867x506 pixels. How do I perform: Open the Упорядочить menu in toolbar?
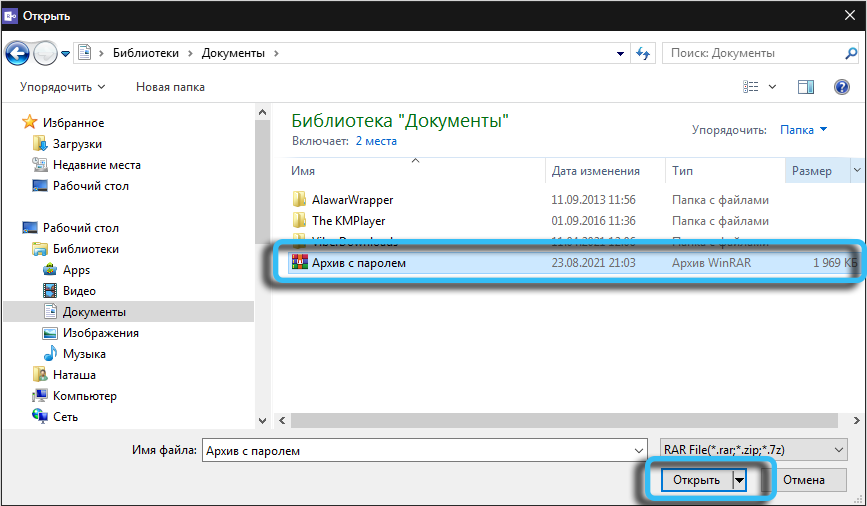click(x=62, y=87)
